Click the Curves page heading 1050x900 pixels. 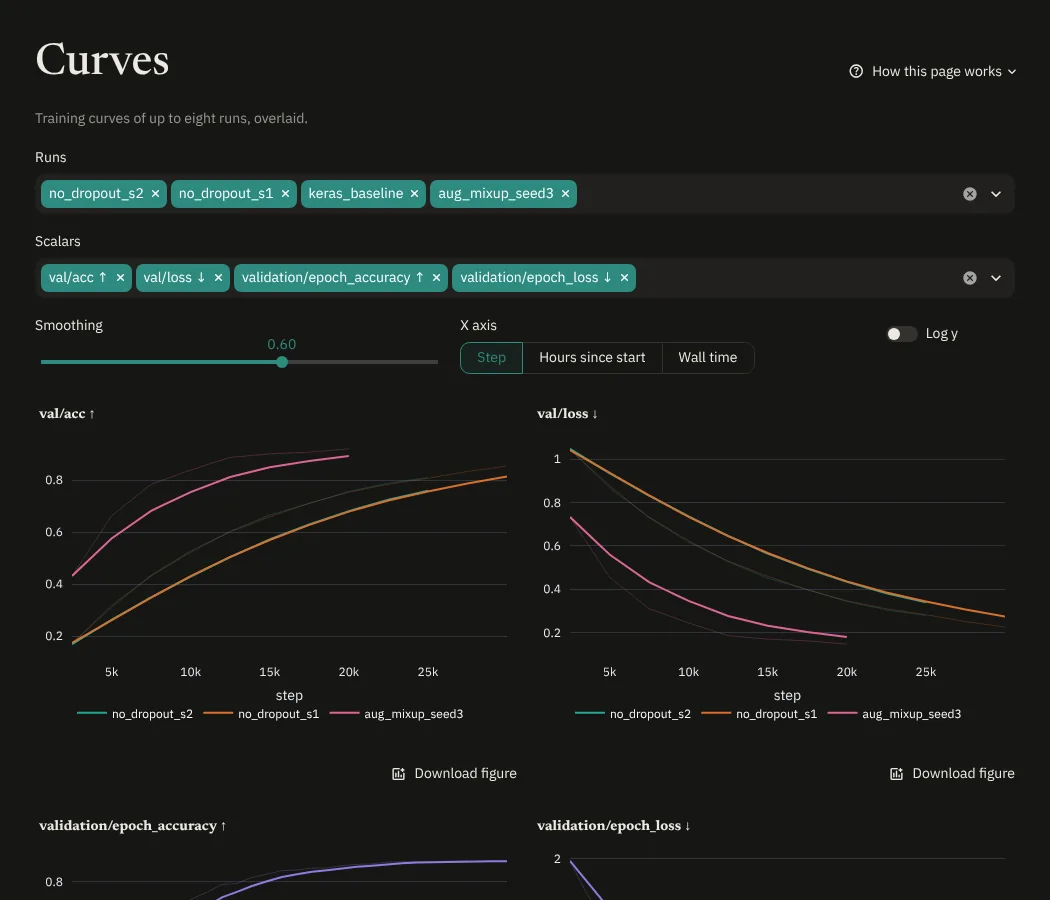tap(102, 60)
